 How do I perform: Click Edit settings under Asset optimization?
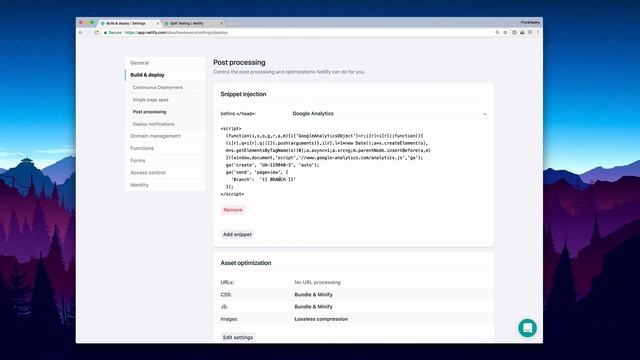click(x=238, y=337)
